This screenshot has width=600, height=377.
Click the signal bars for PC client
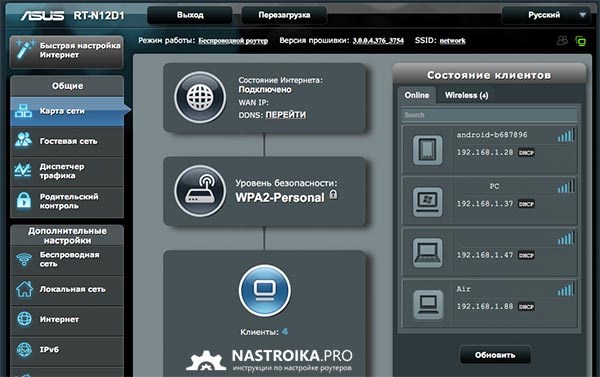[x=566, y=186]
